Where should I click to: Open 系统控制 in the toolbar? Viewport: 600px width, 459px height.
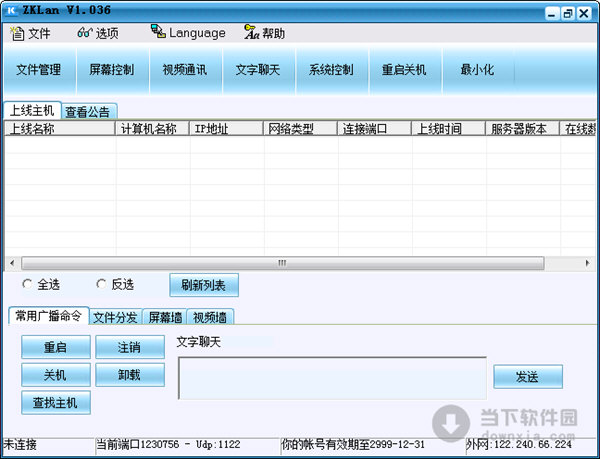(x=331, y=70)
